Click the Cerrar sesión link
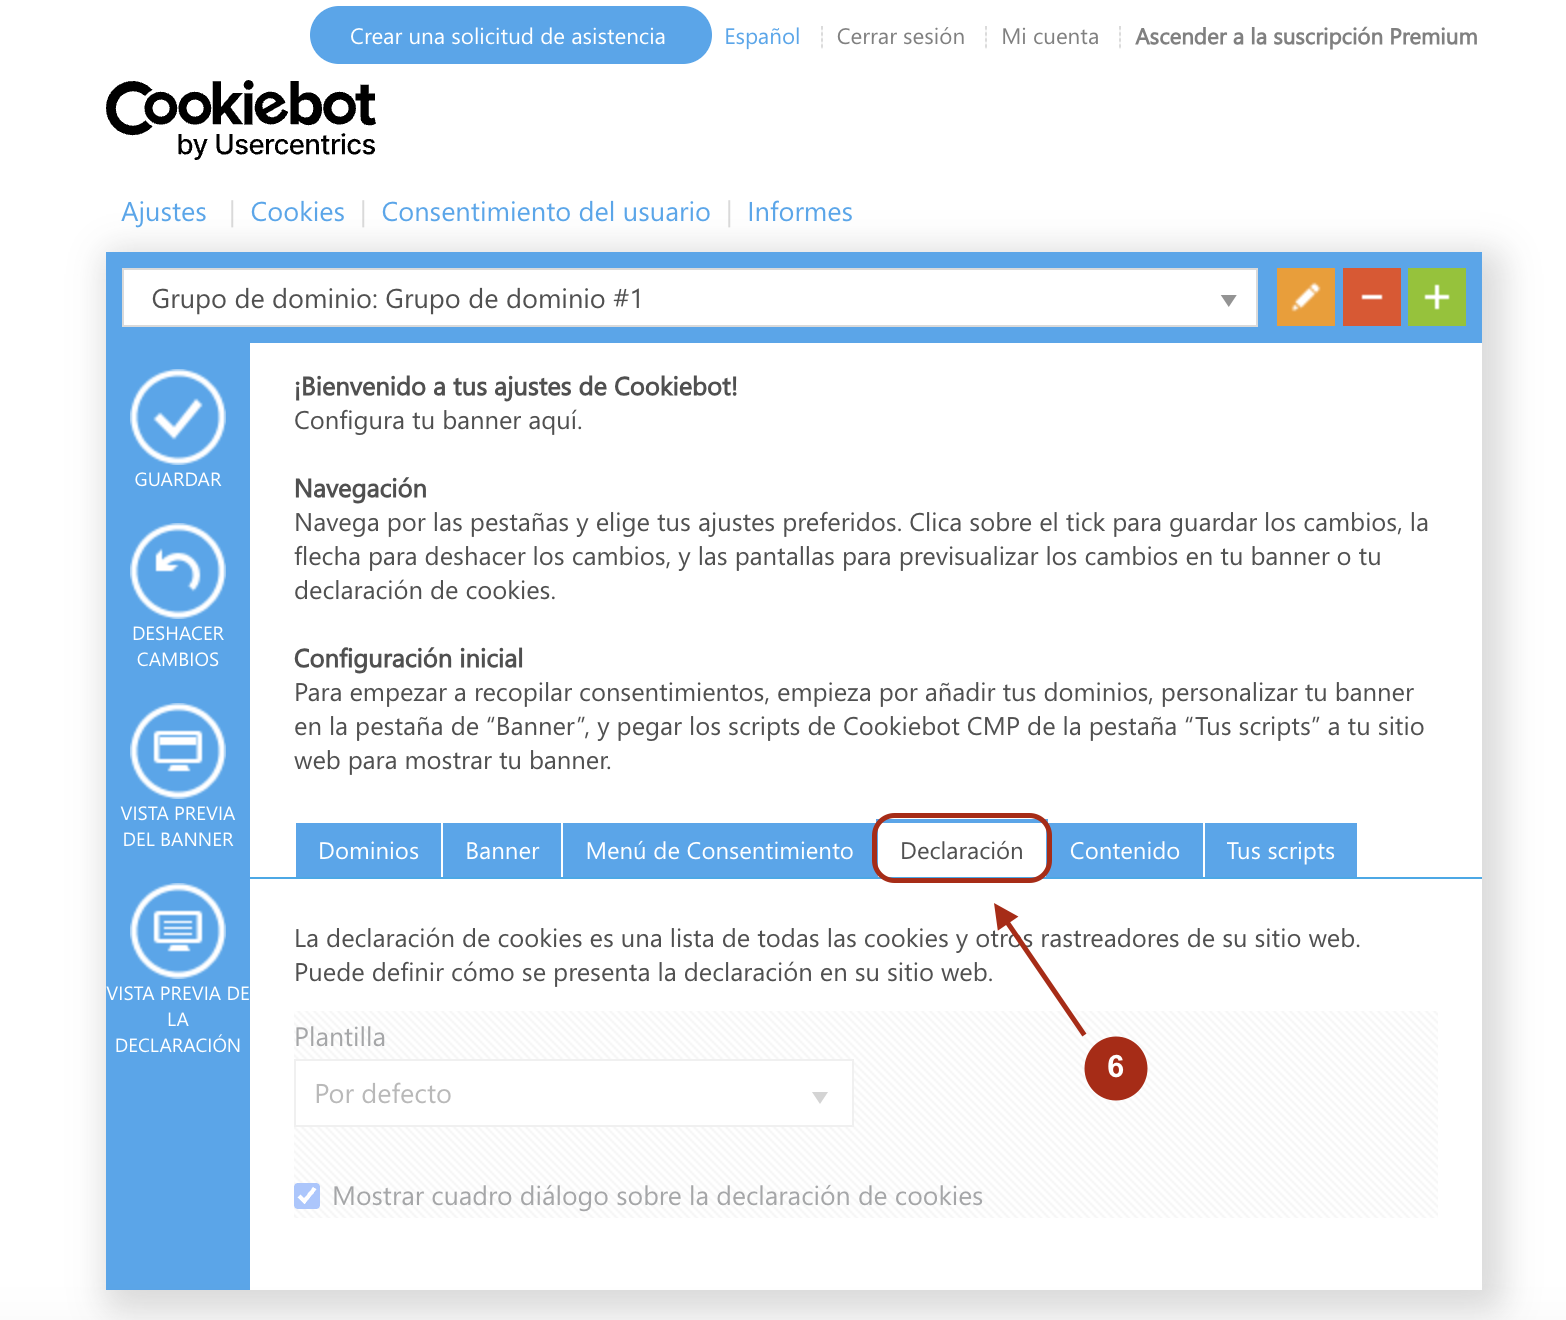 tap(901, 37)
